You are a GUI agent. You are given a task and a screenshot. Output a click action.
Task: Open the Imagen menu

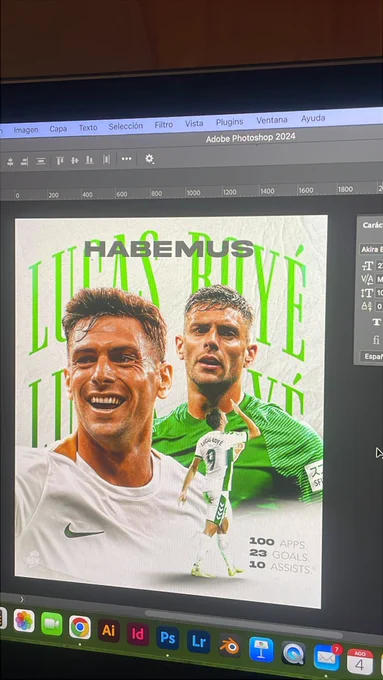tap(26, 130)
